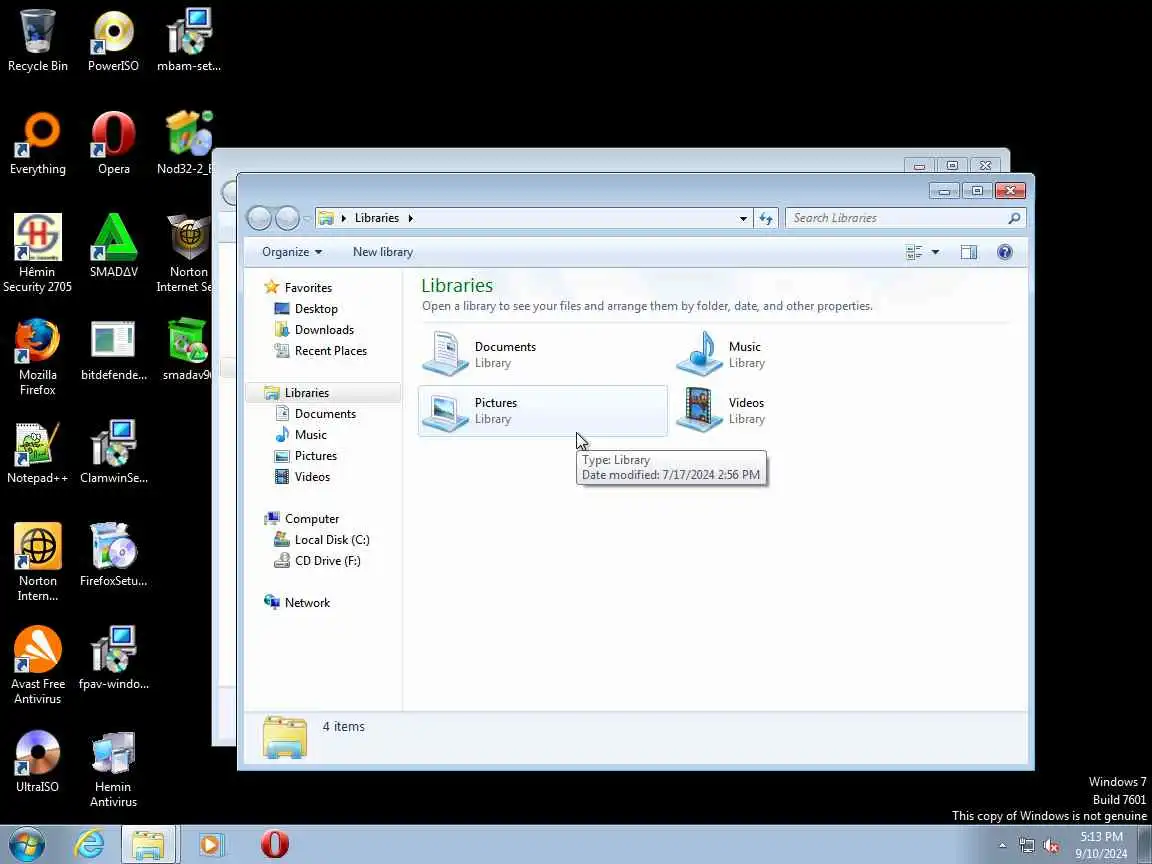Click into the Search Libraries field
The width and height of the screenshot is (1152, 864).
click(x=905, y=218)
